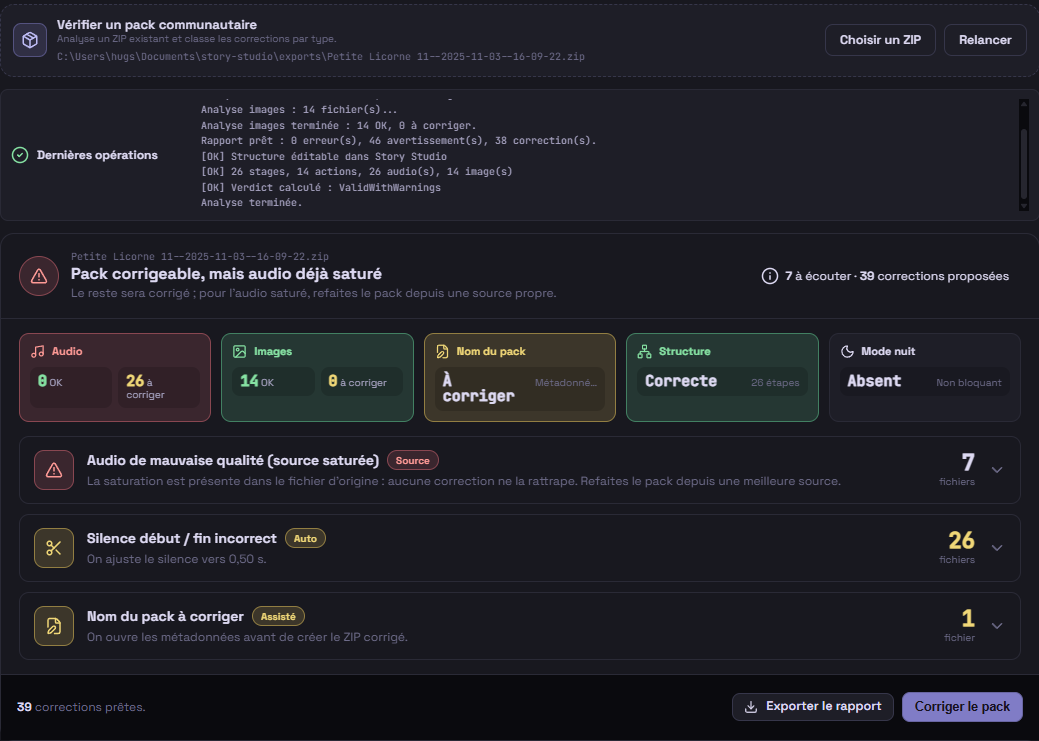Screen dimensions: 1039x741
Task: Click the 'Non bloquant' label
Action: [x=968, y=382]
